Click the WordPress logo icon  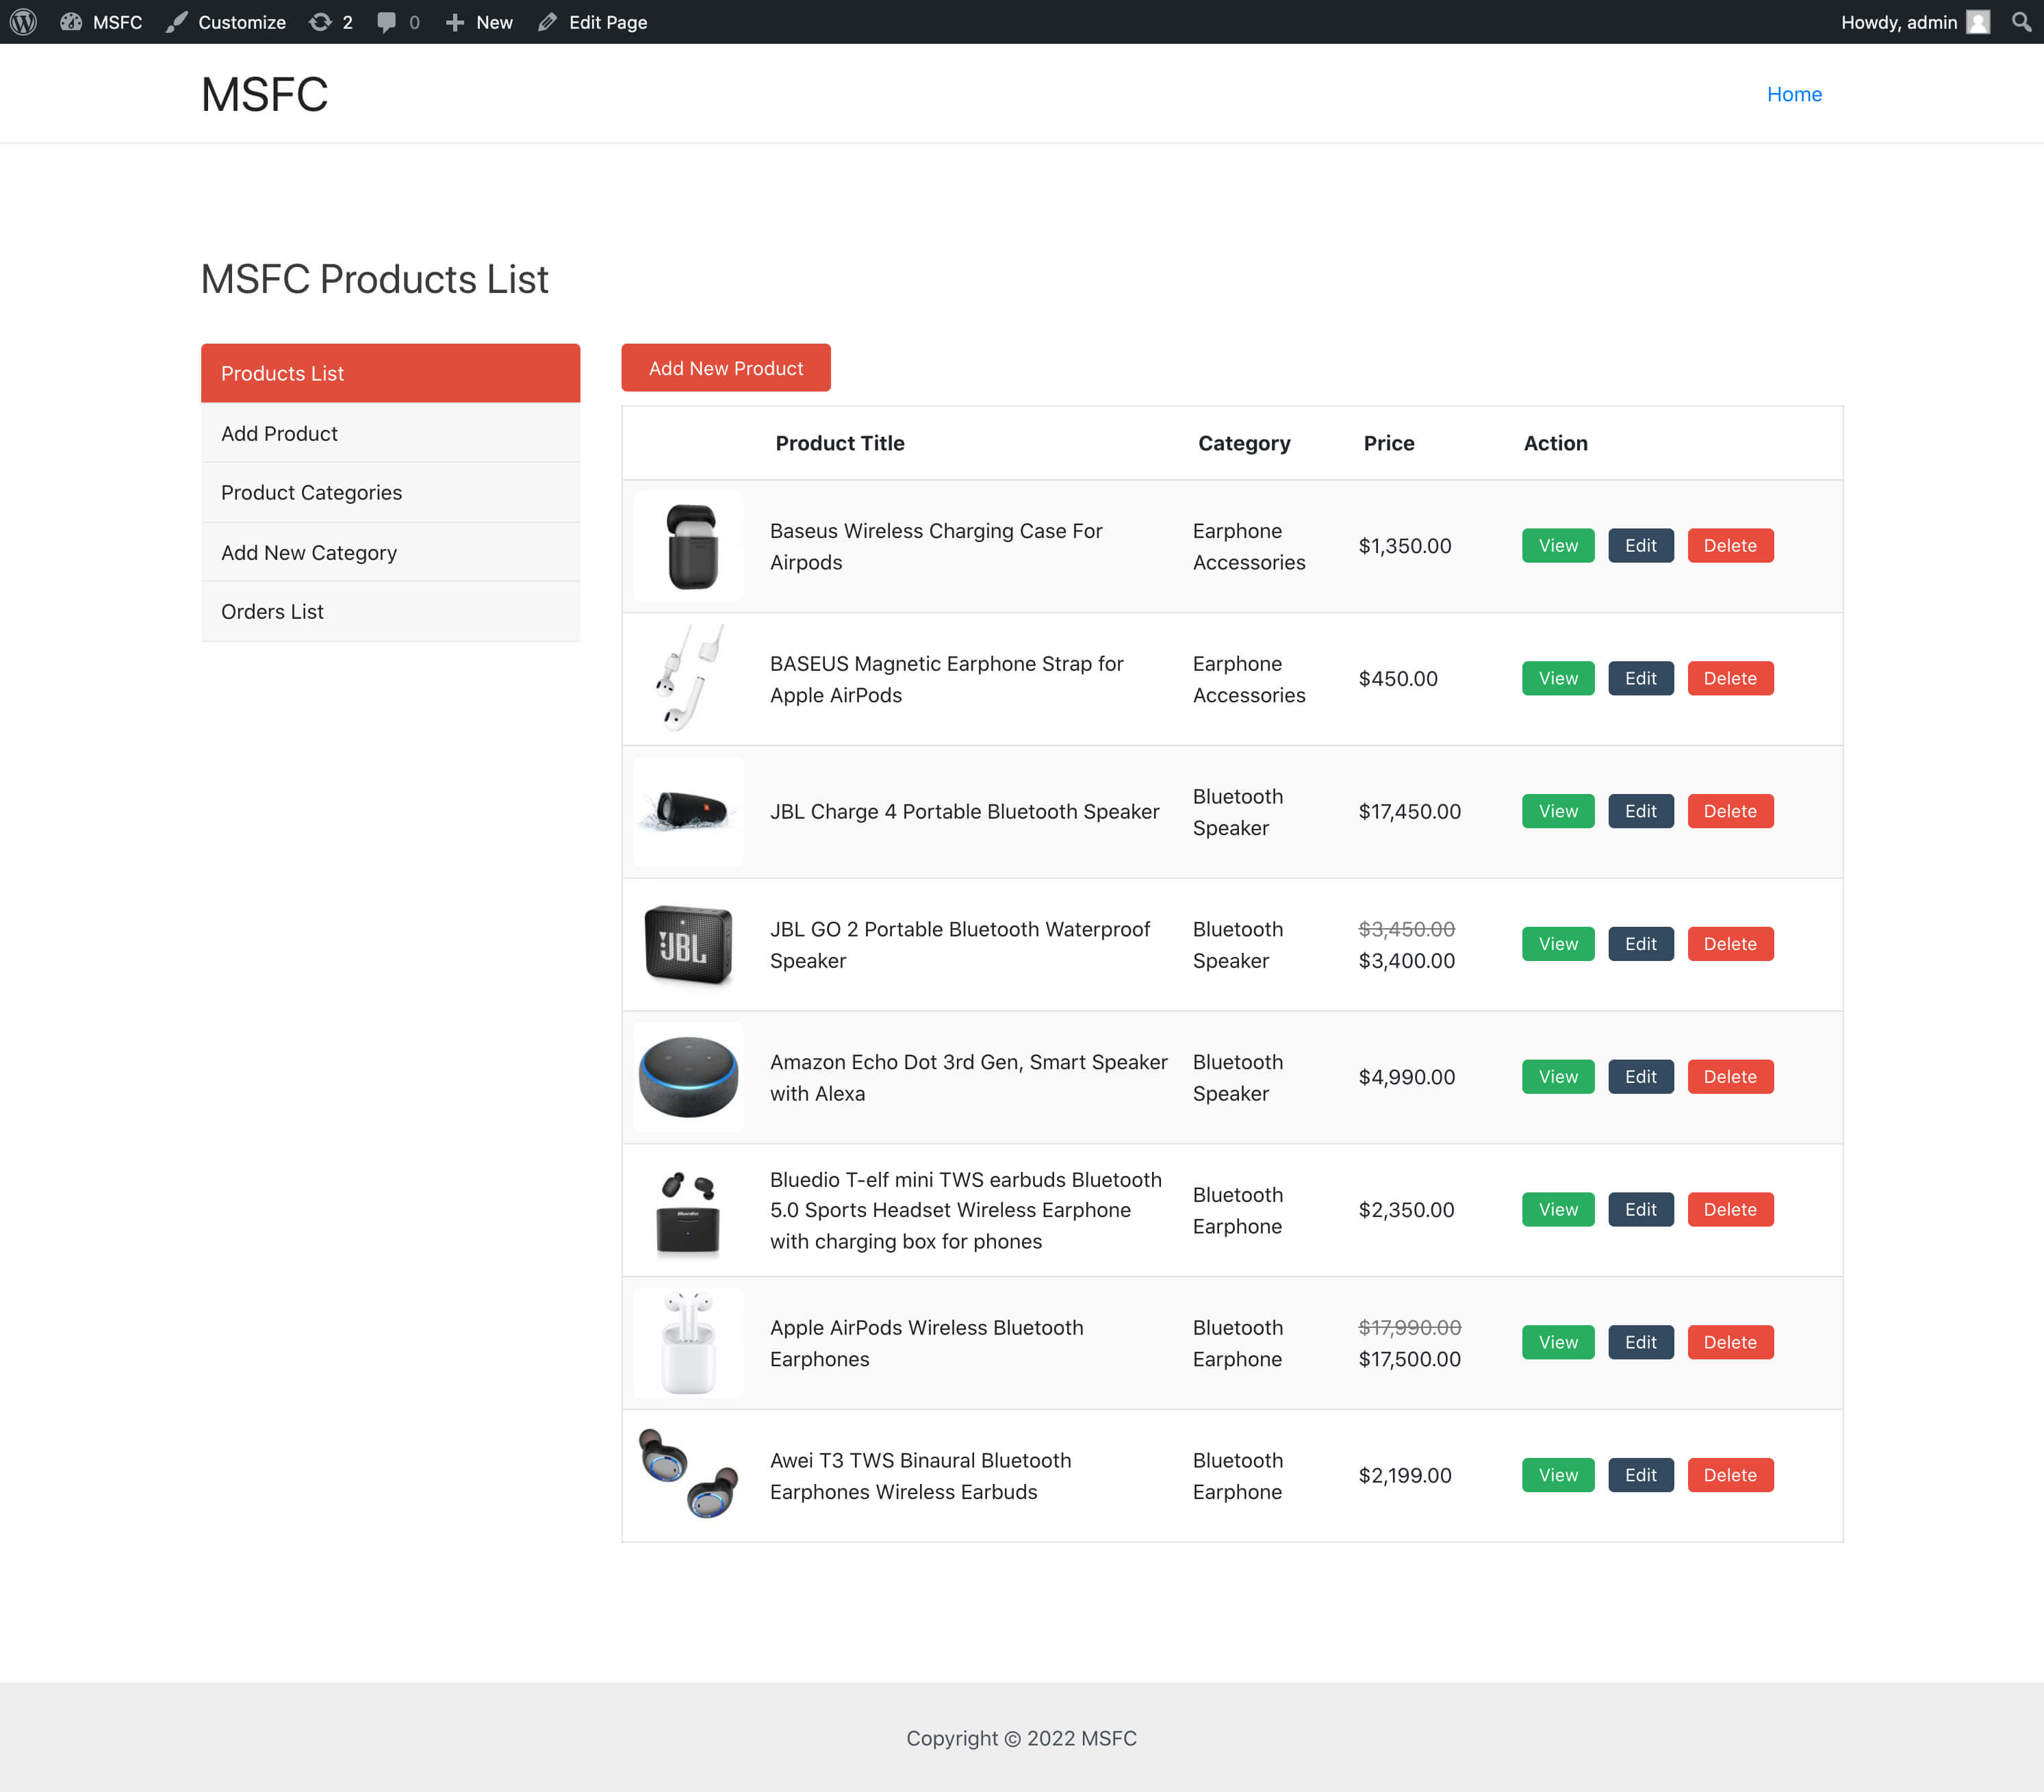click(23, 22)
